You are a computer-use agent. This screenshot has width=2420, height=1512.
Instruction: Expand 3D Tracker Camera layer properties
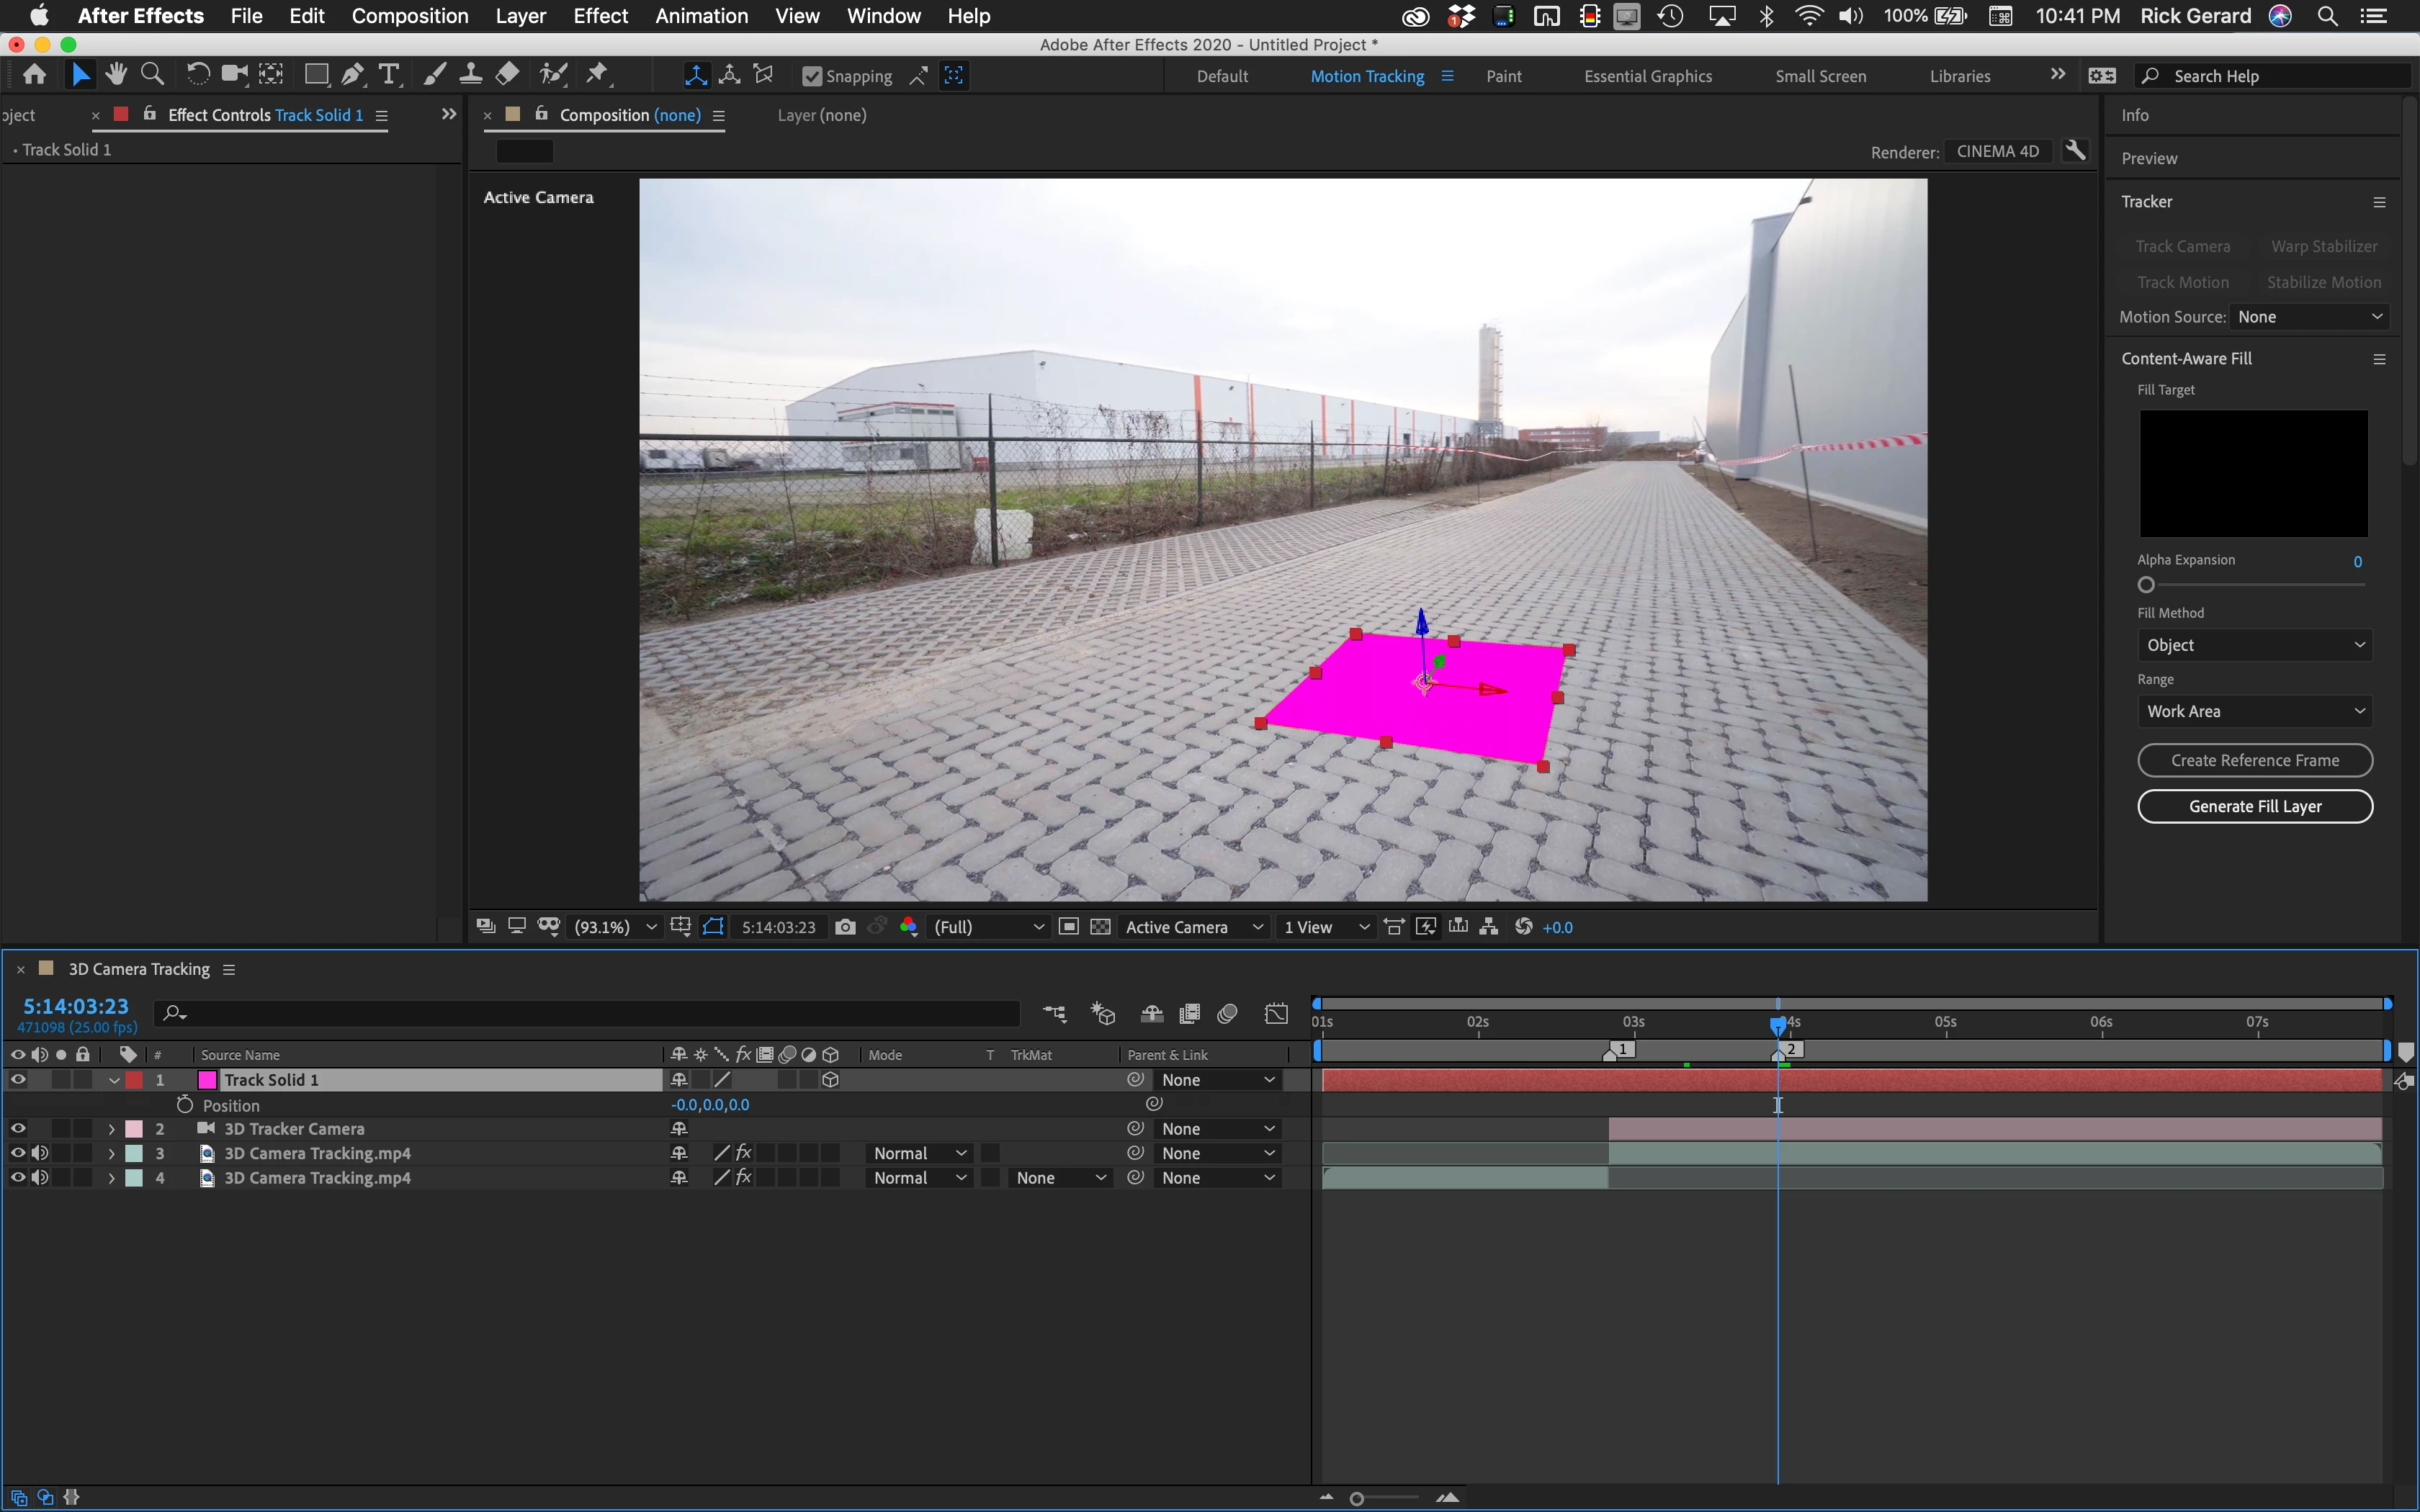tap(111, 1129)
